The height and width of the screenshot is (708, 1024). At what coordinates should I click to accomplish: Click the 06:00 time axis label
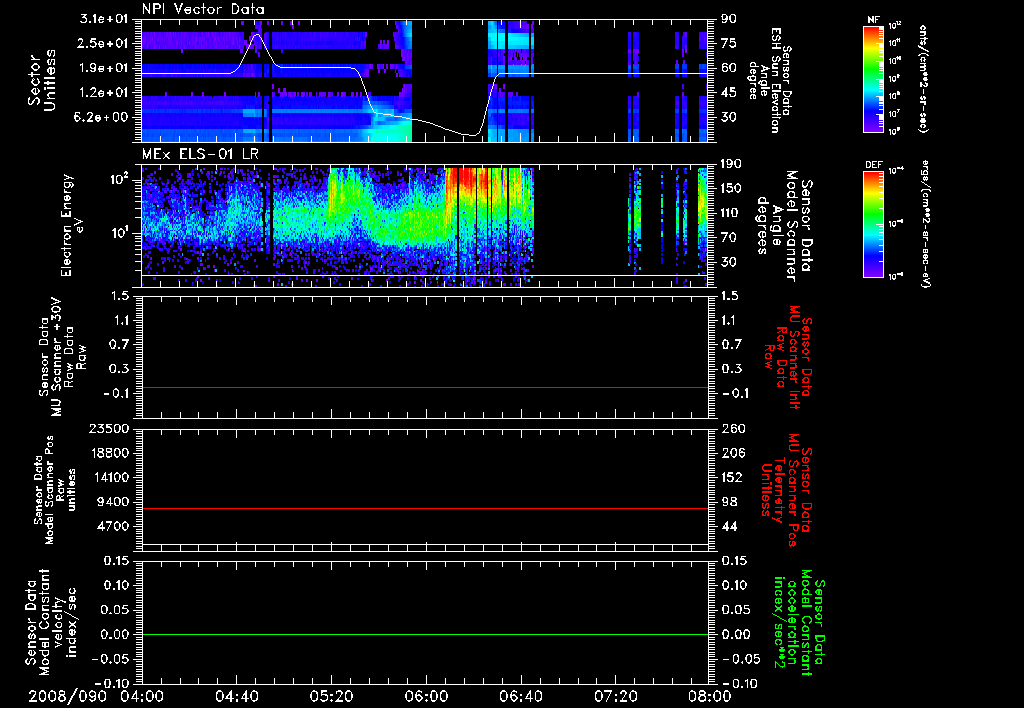426,697
